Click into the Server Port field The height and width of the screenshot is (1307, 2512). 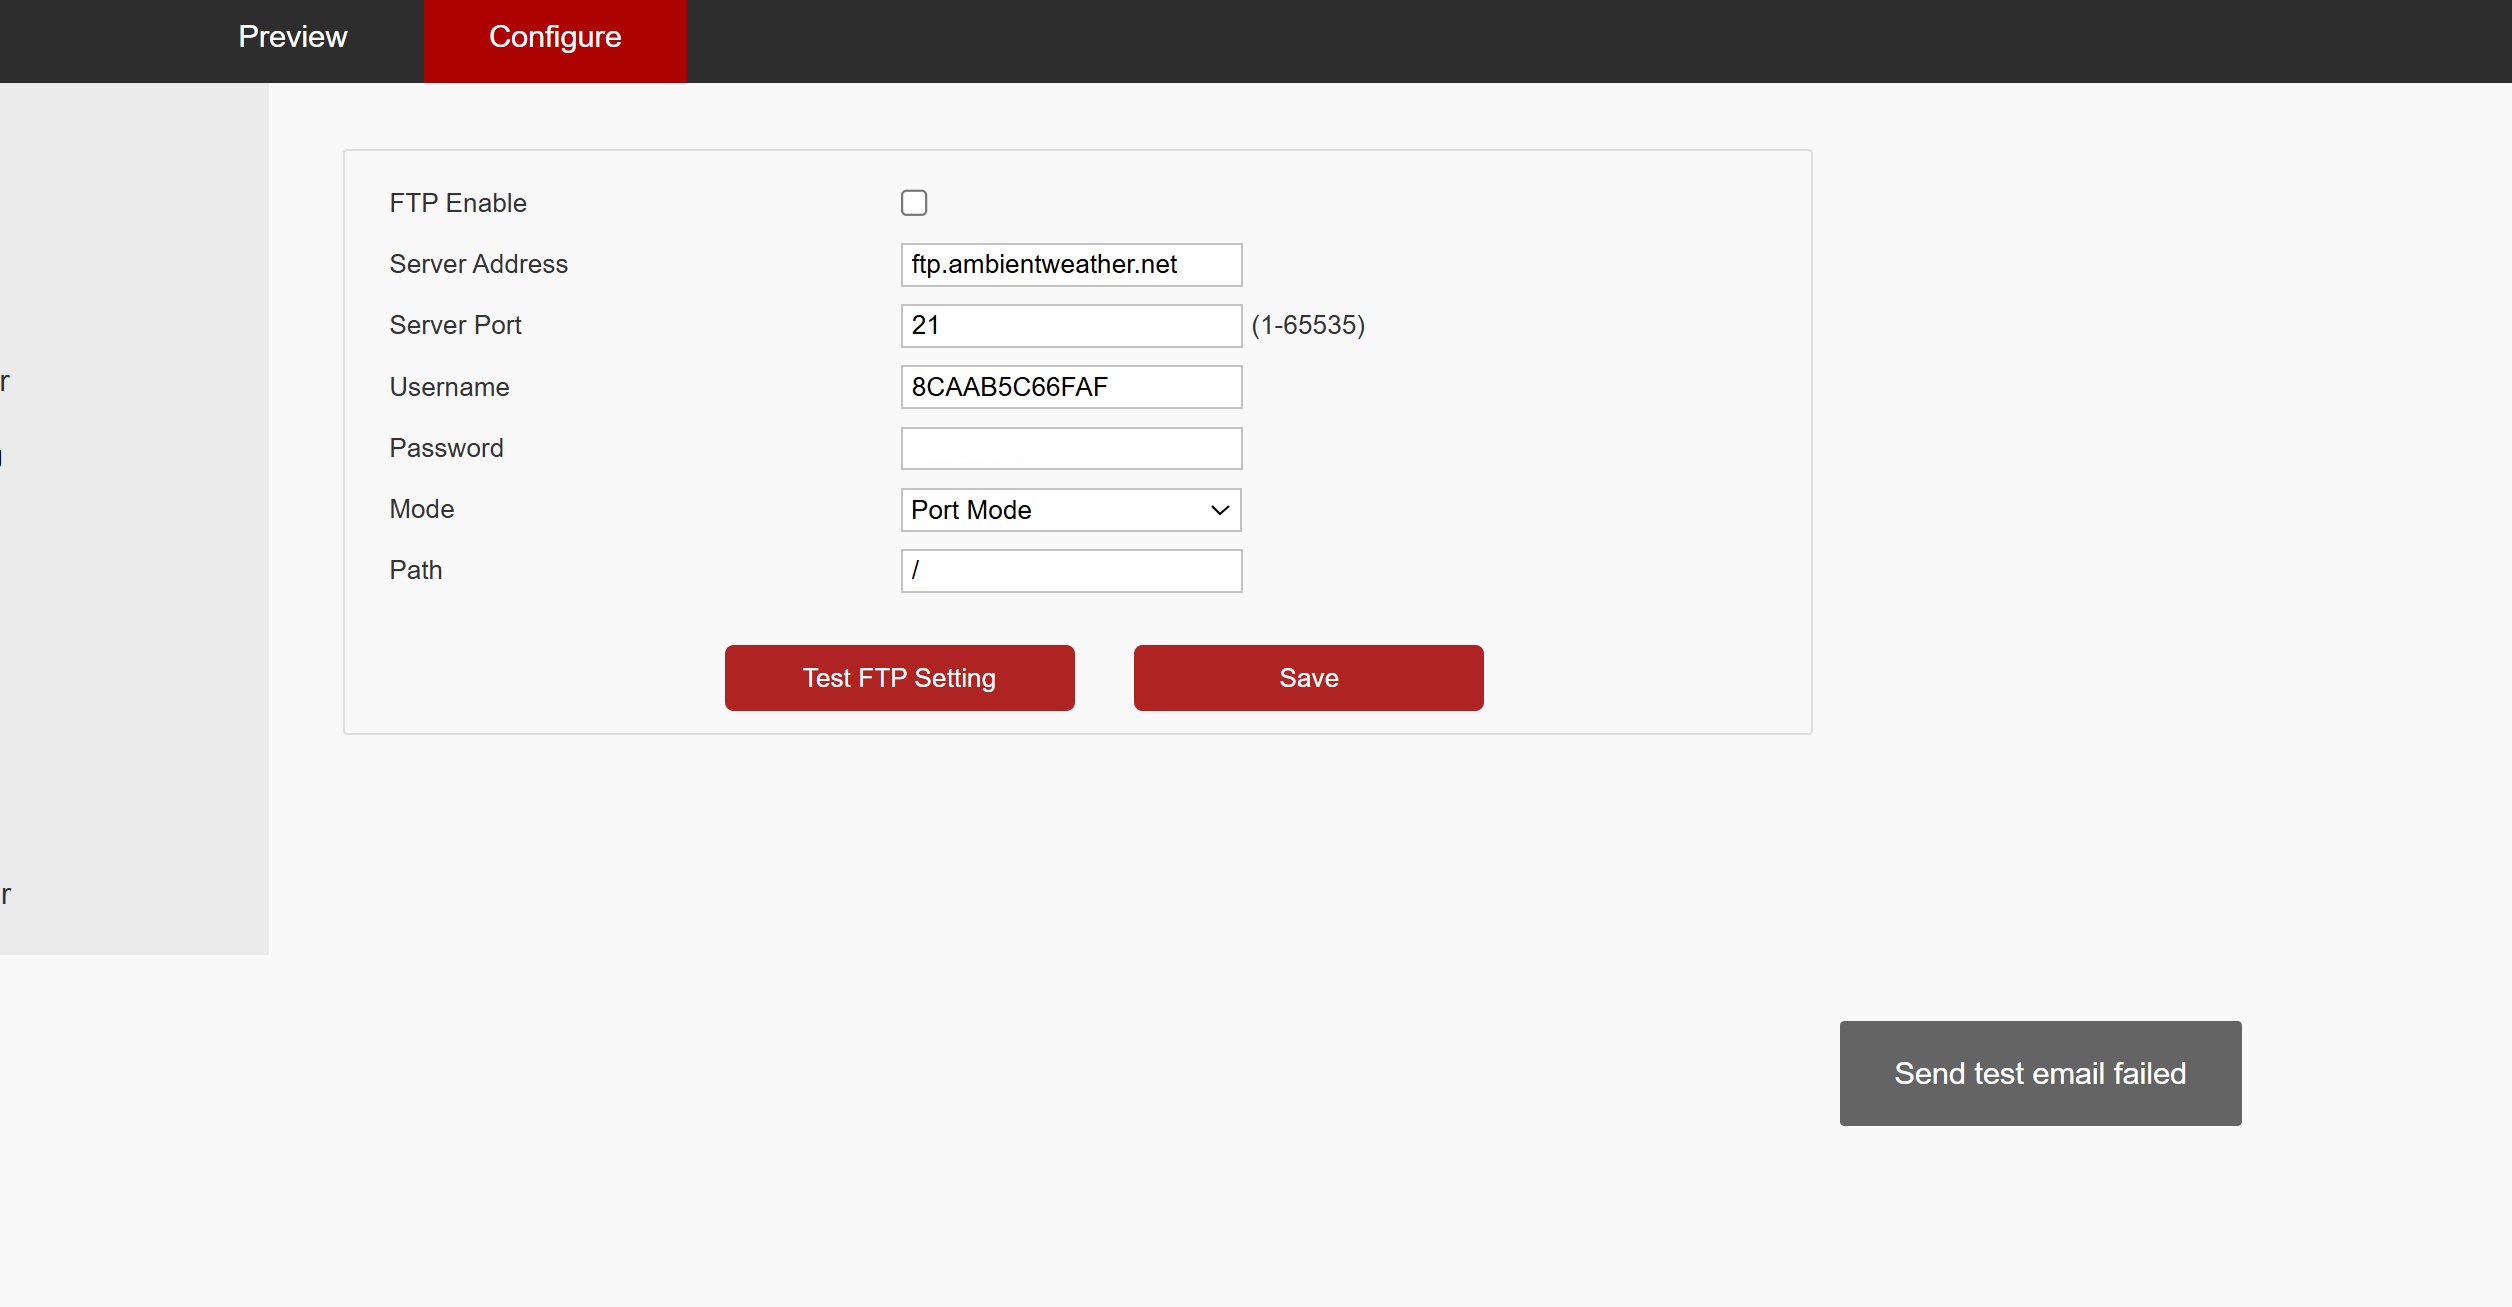pyautogui.click(x=1070, y=326)
